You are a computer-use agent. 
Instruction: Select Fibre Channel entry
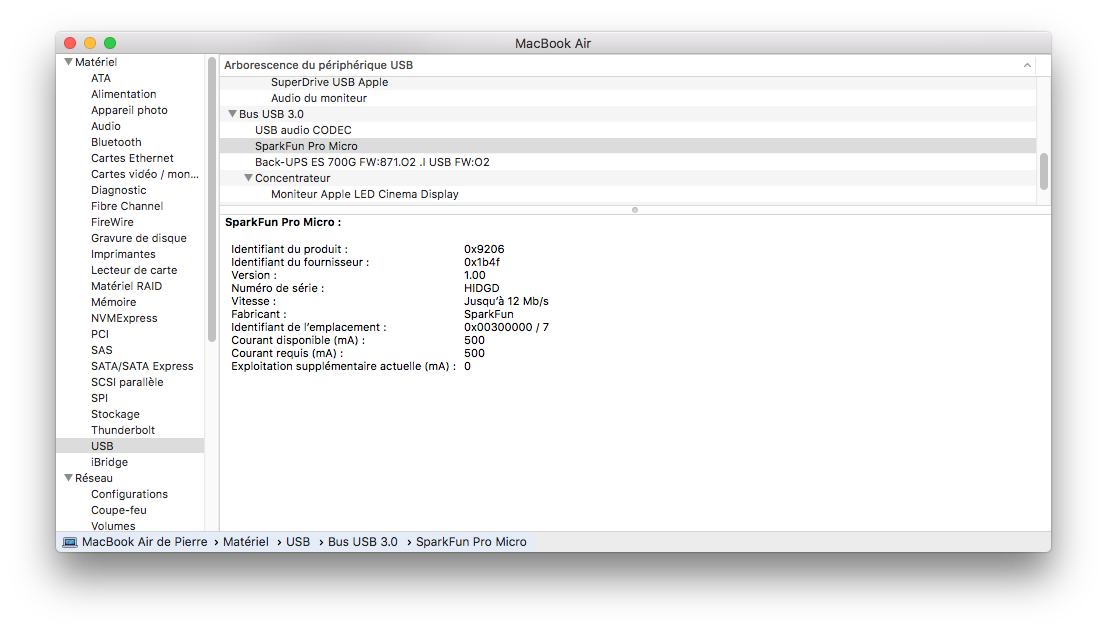127,206
